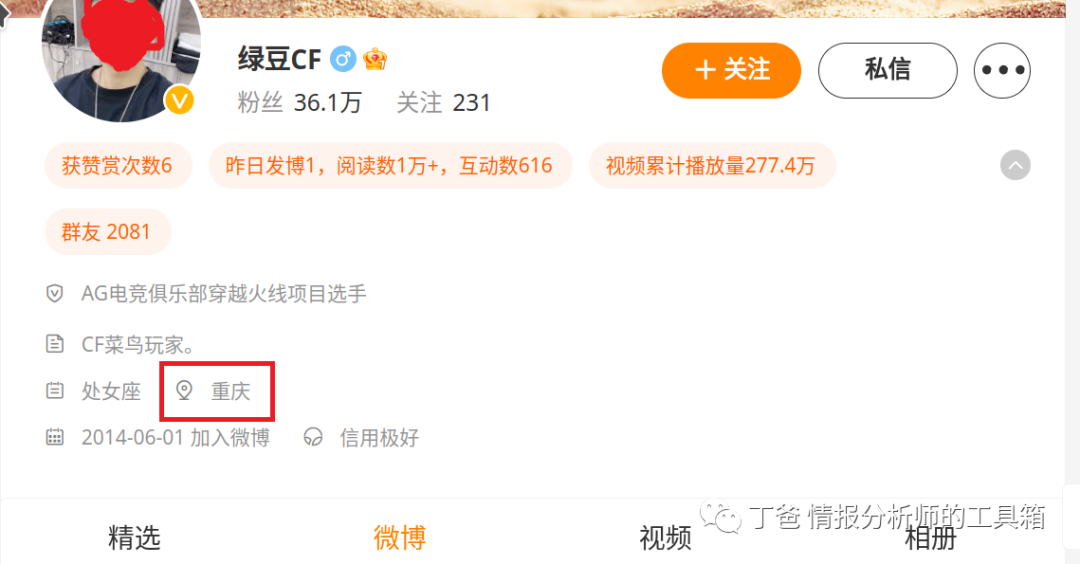Click the location pin icon beside 重庆

coord(184,390)
